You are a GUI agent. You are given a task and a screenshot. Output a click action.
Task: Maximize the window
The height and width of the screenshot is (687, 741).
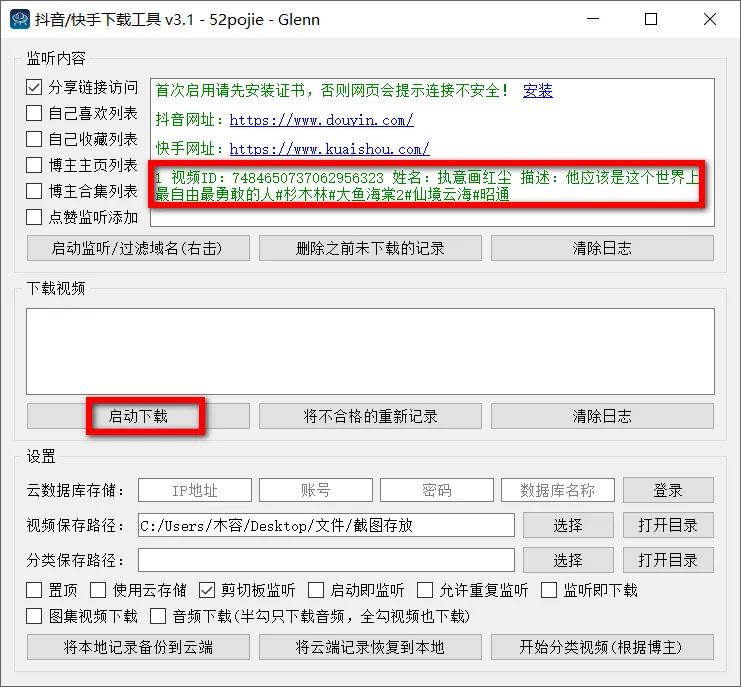click(651, 19)
